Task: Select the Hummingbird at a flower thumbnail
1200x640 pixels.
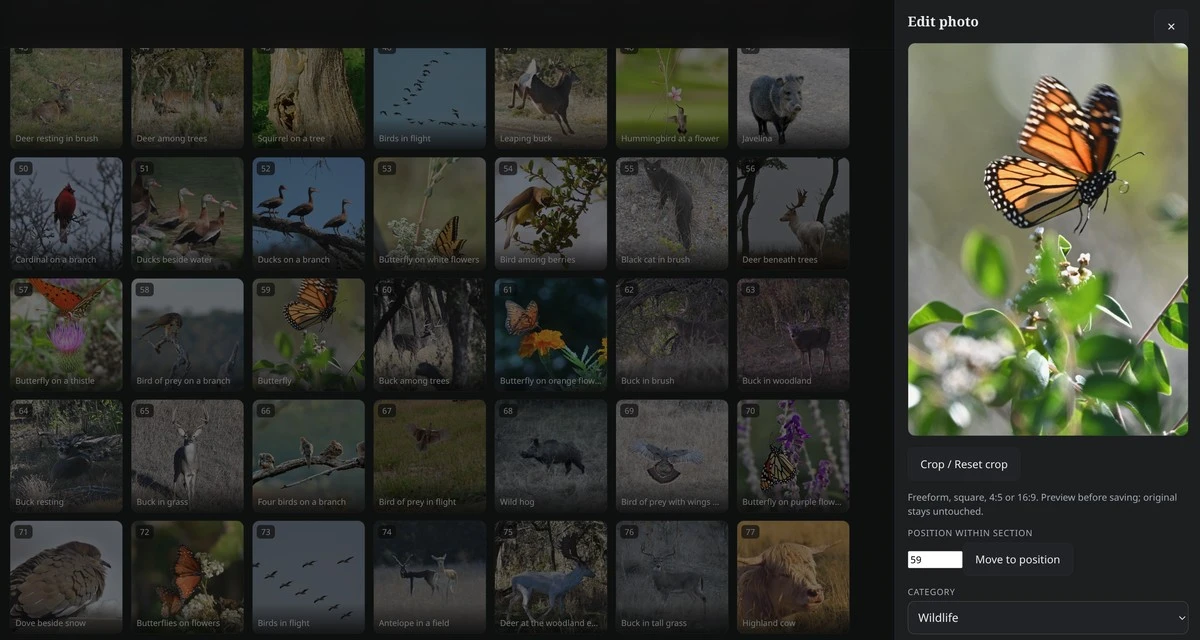Action: 672,98
